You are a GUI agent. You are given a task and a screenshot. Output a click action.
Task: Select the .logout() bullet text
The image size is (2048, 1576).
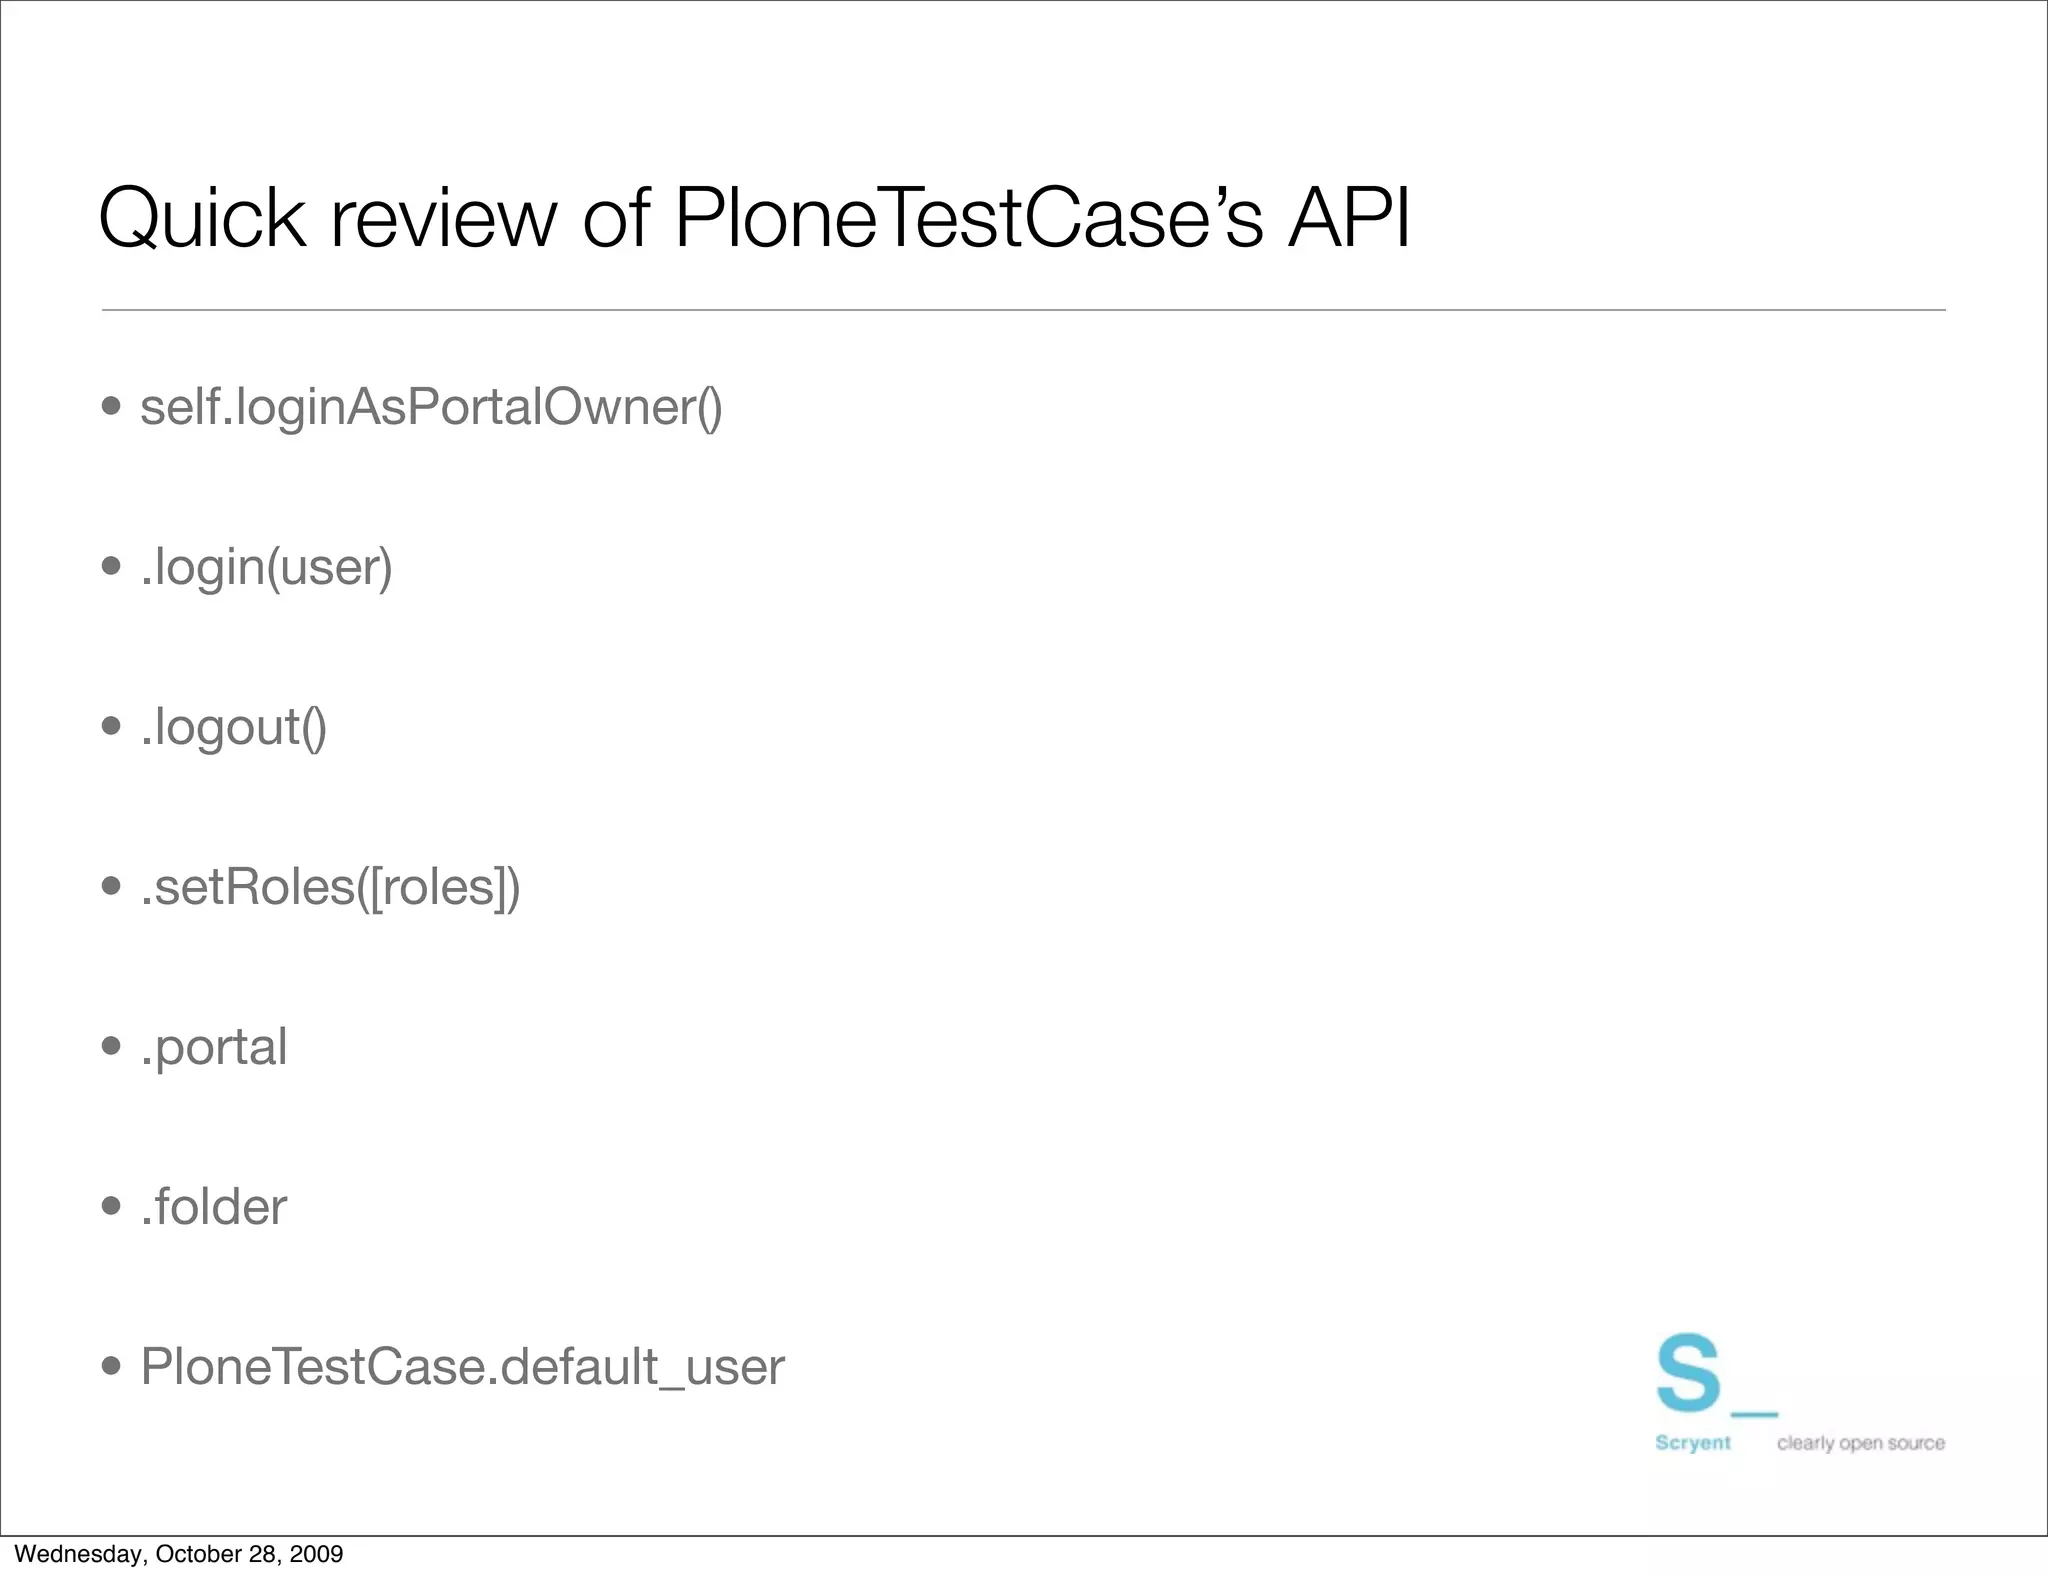233,727
